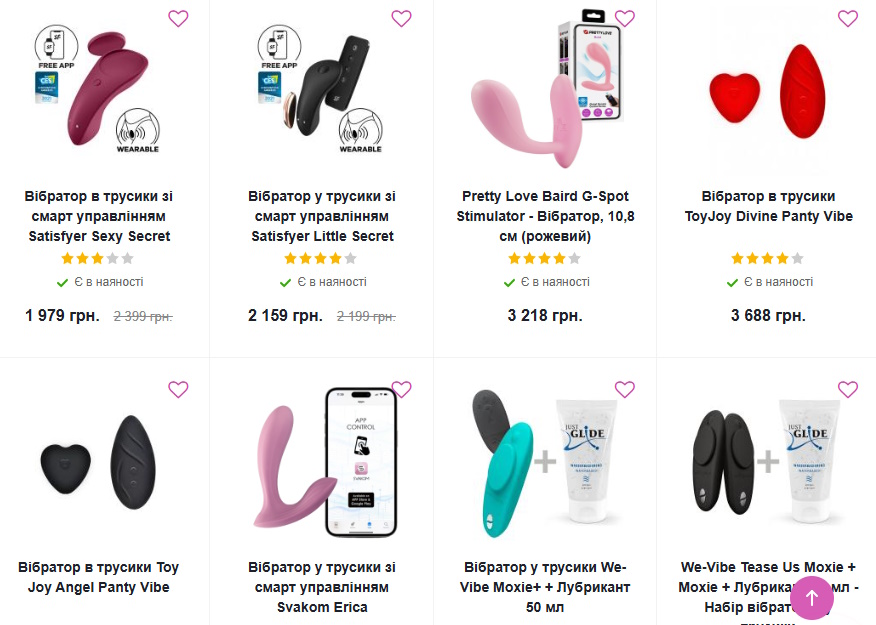This screenshot has width=876, height=625.
Task: Heart the We-Vibe Moxie+ lubricant bundle
Action: [x=625, y=389]
